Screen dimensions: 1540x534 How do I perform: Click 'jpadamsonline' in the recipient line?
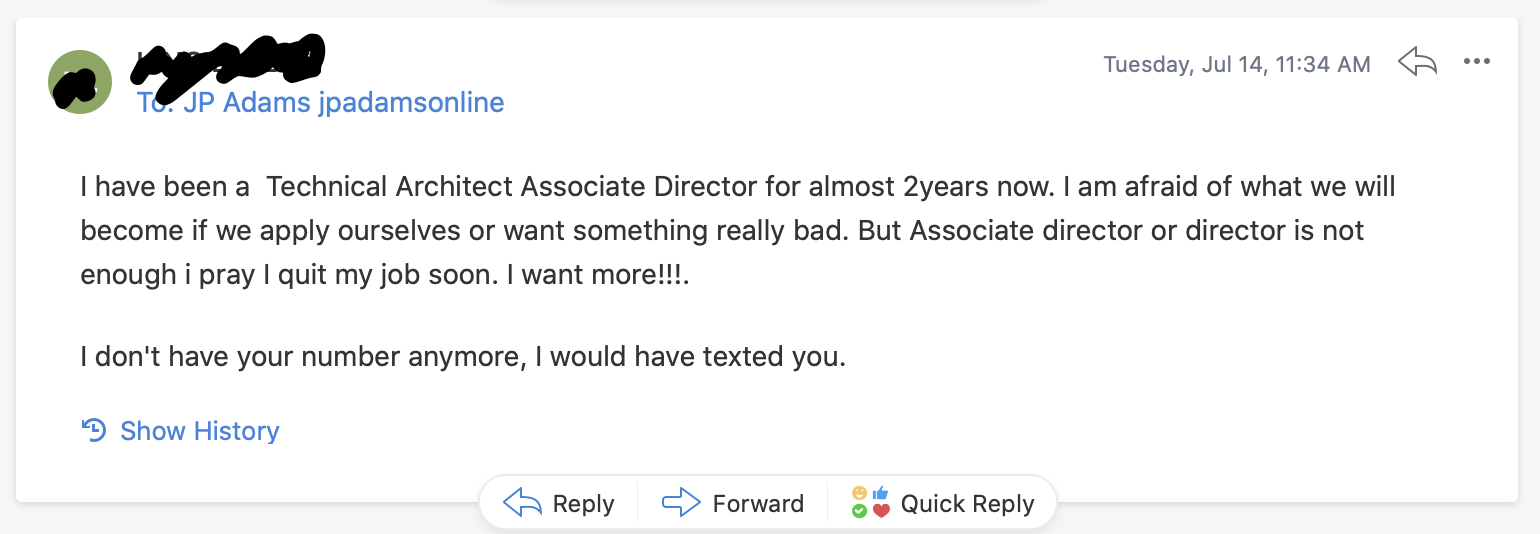(x=411, y=102)
